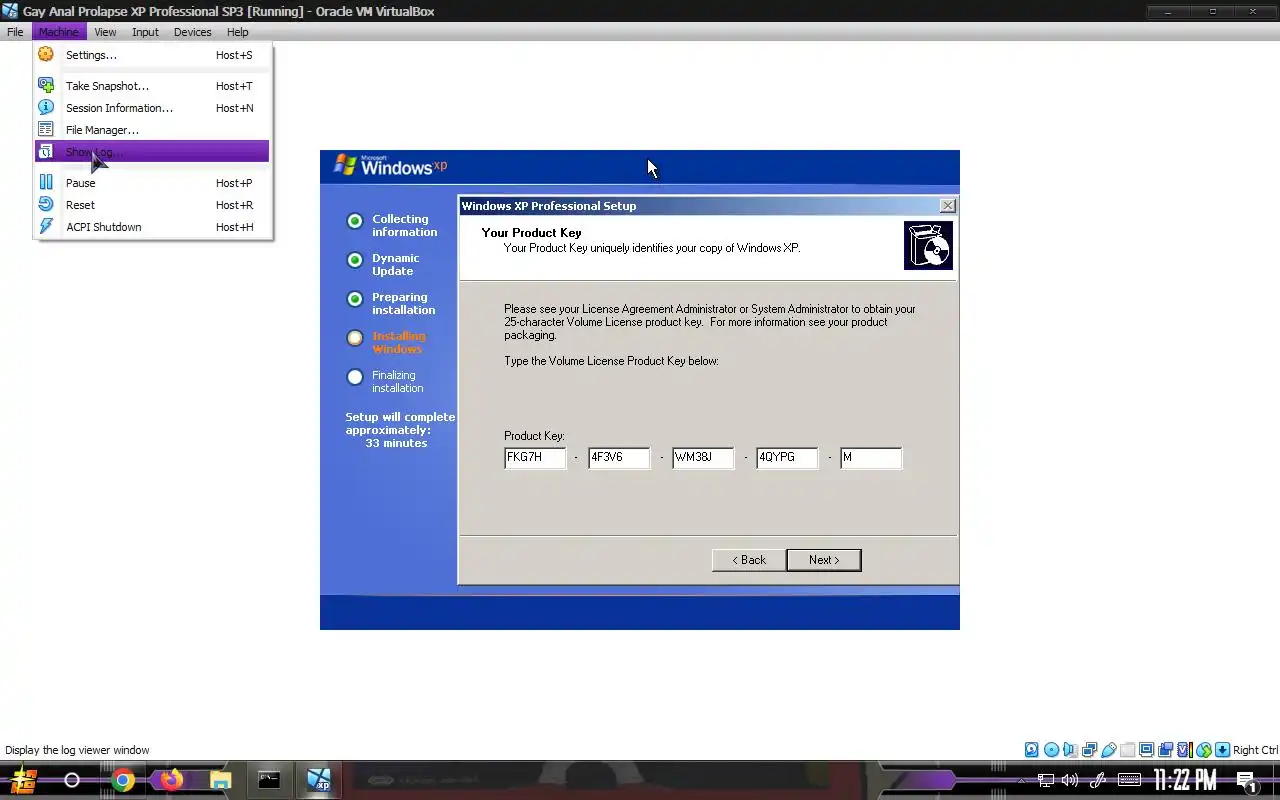Open the Devices menu
This screenshot has height=800, width=1280.
[x=192, y=32]
